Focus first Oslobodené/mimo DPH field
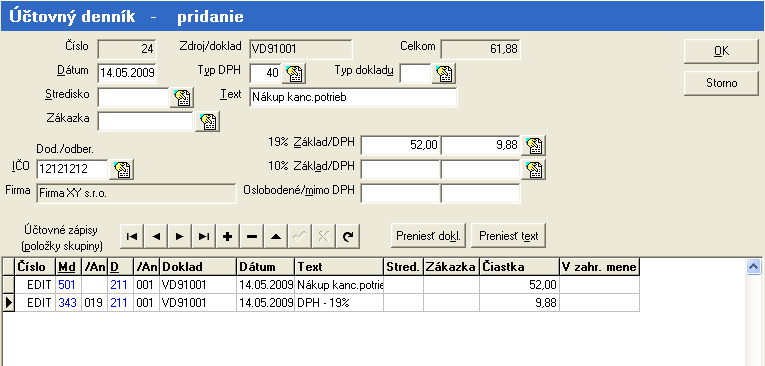This screenshot has height=366, width=765. [400, 193]
